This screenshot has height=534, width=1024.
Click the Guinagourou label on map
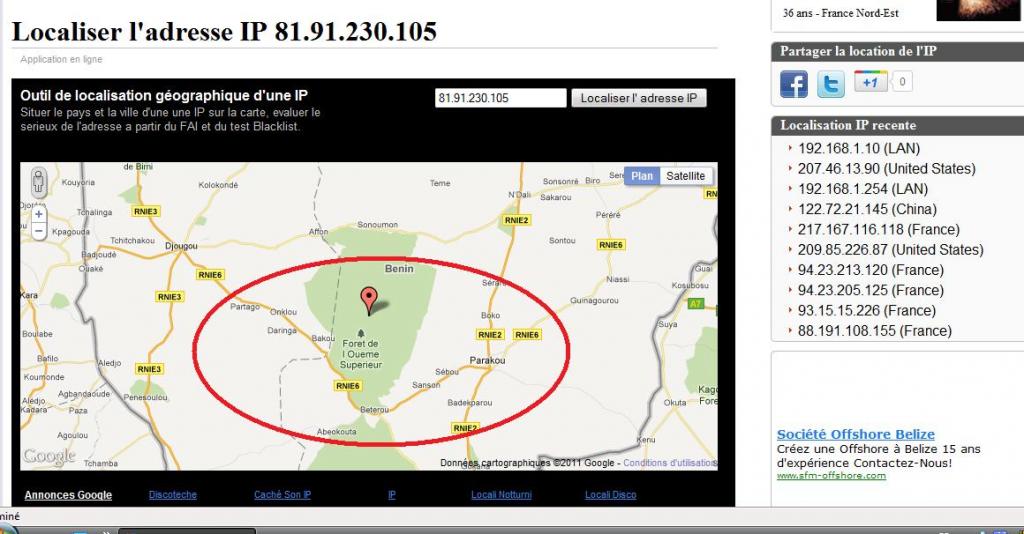(594, 300)
